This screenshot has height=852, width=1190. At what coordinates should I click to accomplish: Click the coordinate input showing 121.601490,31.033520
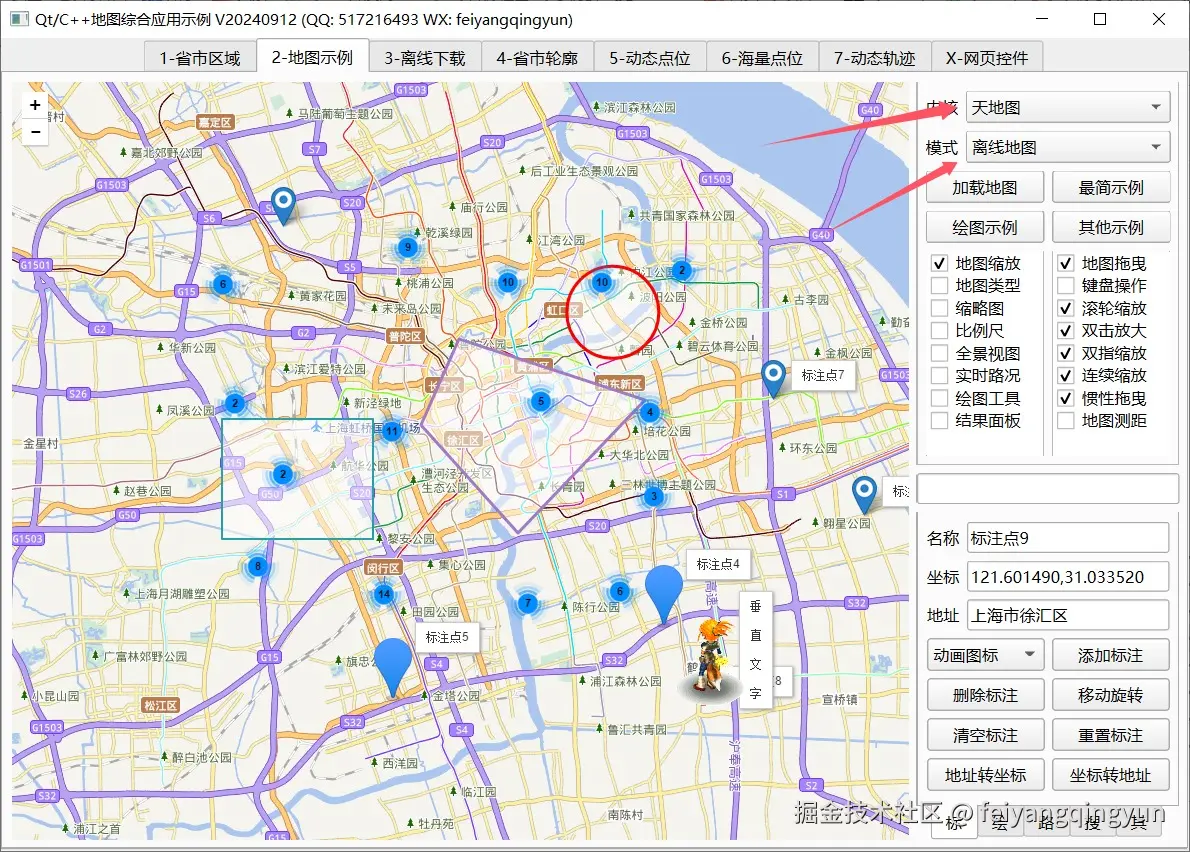click(x=1068, y=576)
